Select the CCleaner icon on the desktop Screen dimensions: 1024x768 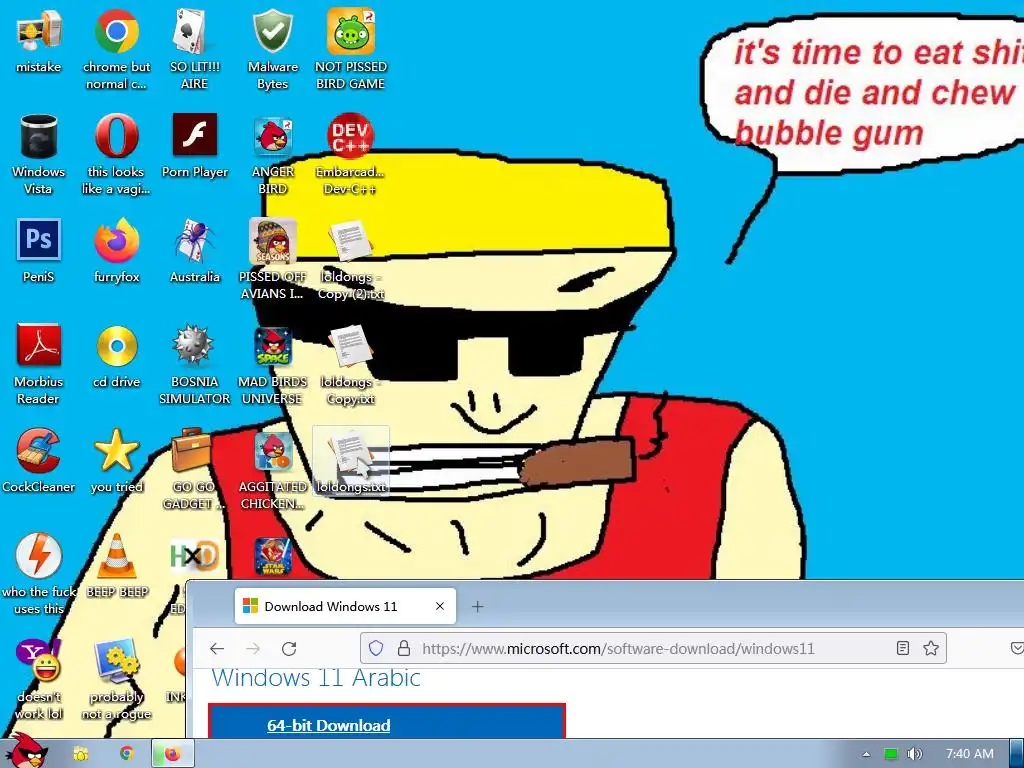coord(39,451)
